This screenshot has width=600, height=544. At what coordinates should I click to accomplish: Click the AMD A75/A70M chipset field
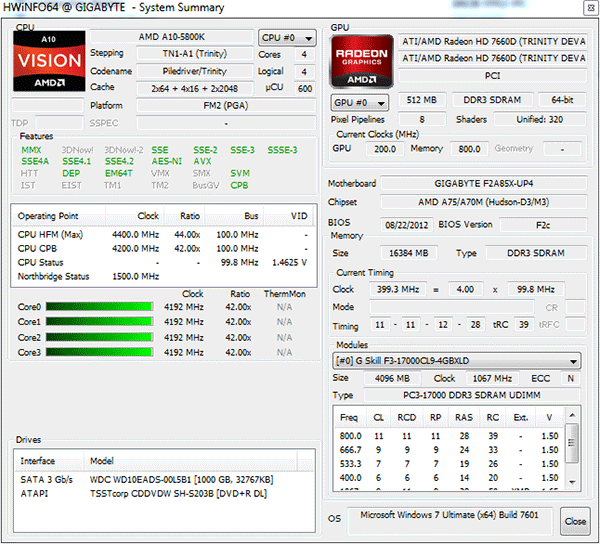484,202
